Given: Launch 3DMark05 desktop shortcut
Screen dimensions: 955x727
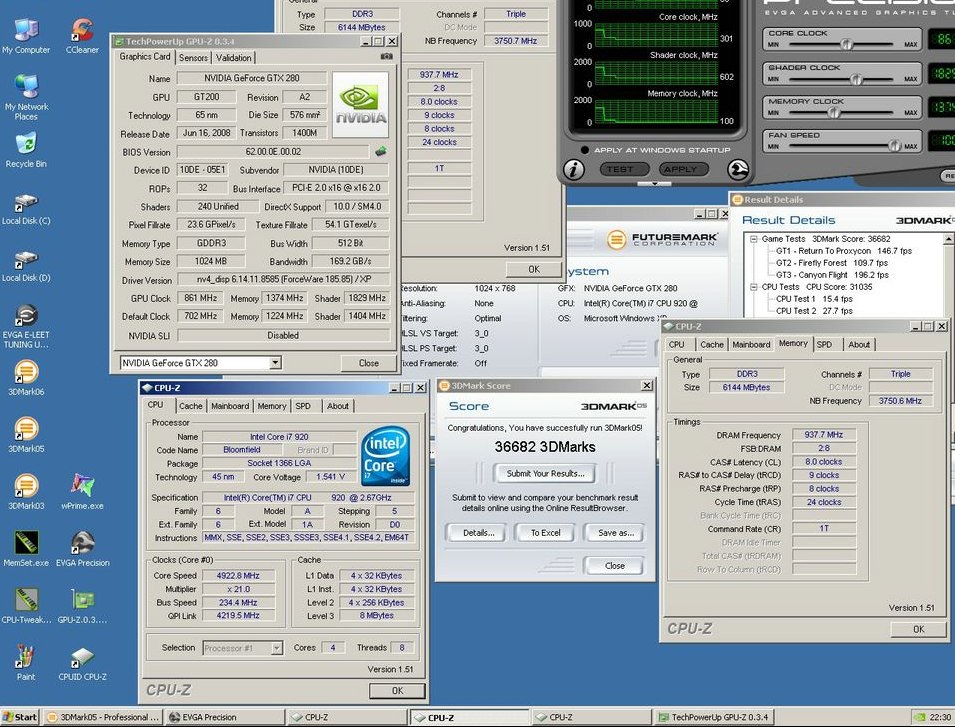Looking at the screenshot, I should pyautogui.click(x=26, y=435).
